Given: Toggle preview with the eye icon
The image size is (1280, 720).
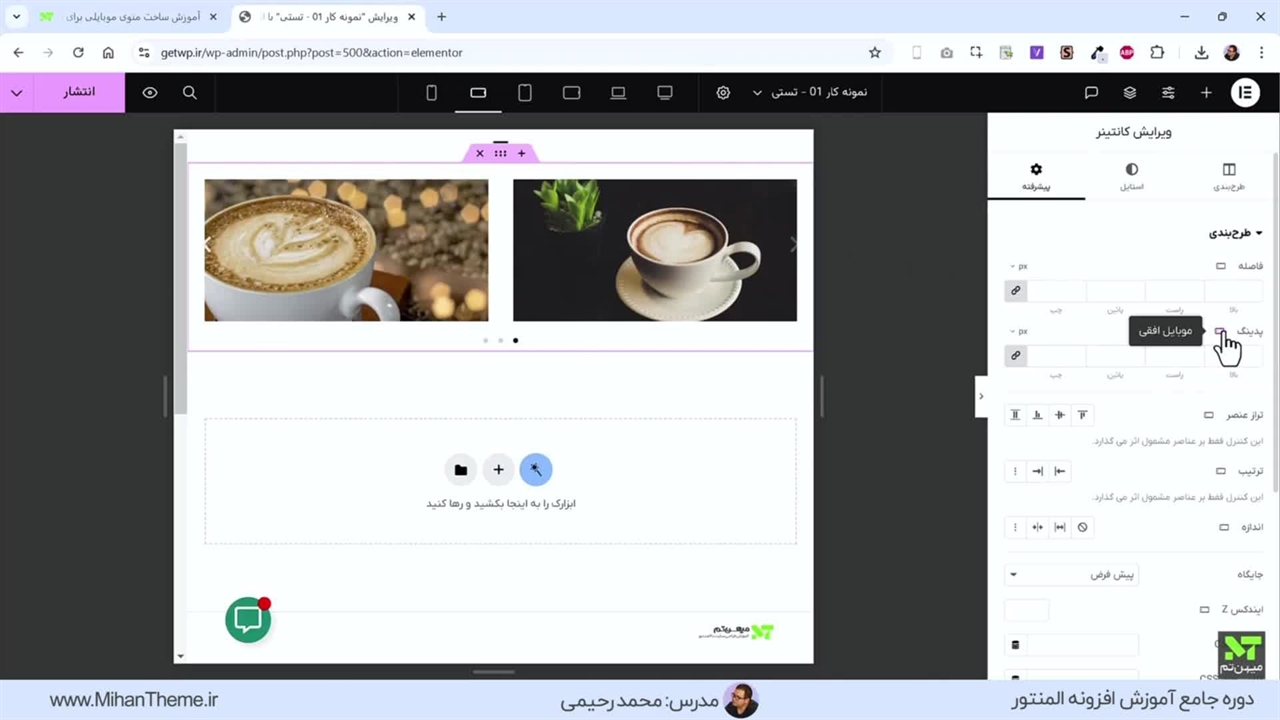Looking at the screenshot, I should 150,92.
